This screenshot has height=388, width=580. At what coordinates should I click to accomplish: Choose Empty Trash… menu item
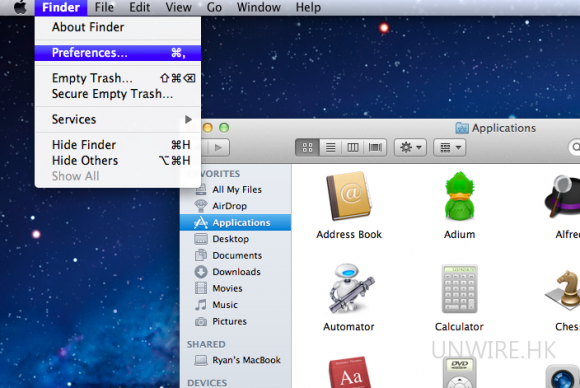118,78
